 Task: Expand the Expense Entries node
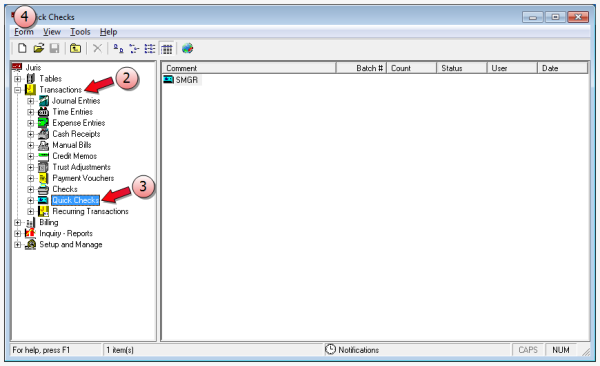31,123
